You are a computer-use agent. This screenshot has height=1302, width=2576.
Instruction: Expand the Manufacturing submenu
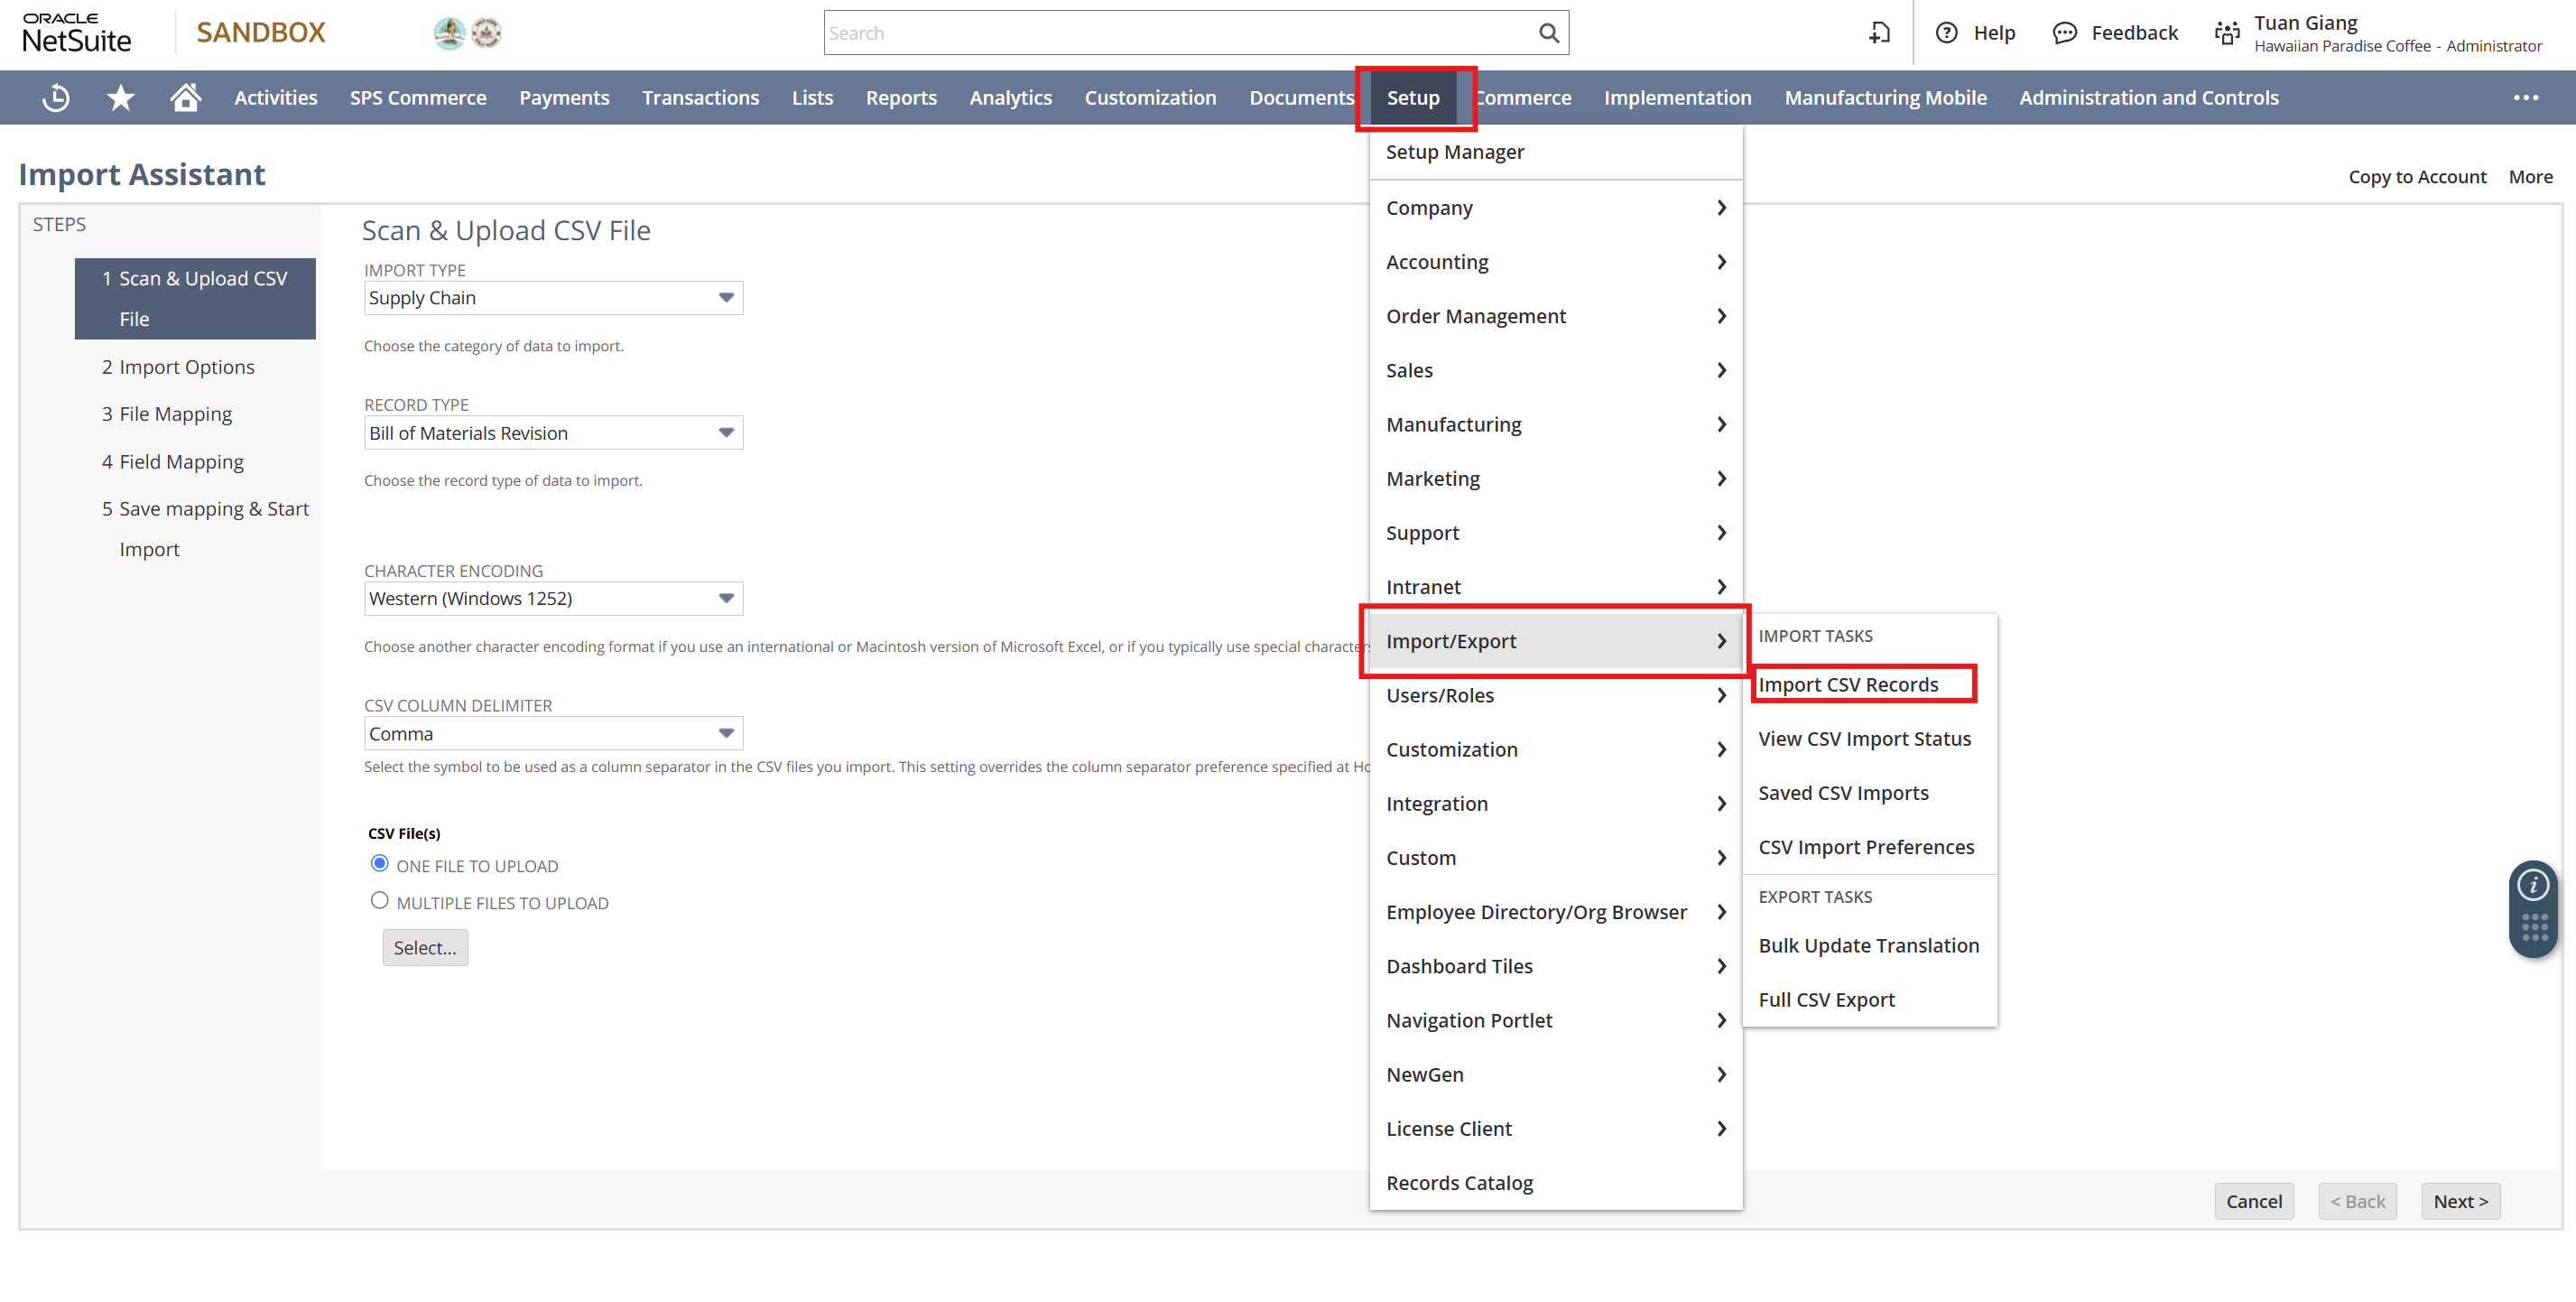[x=1555, y=424]
